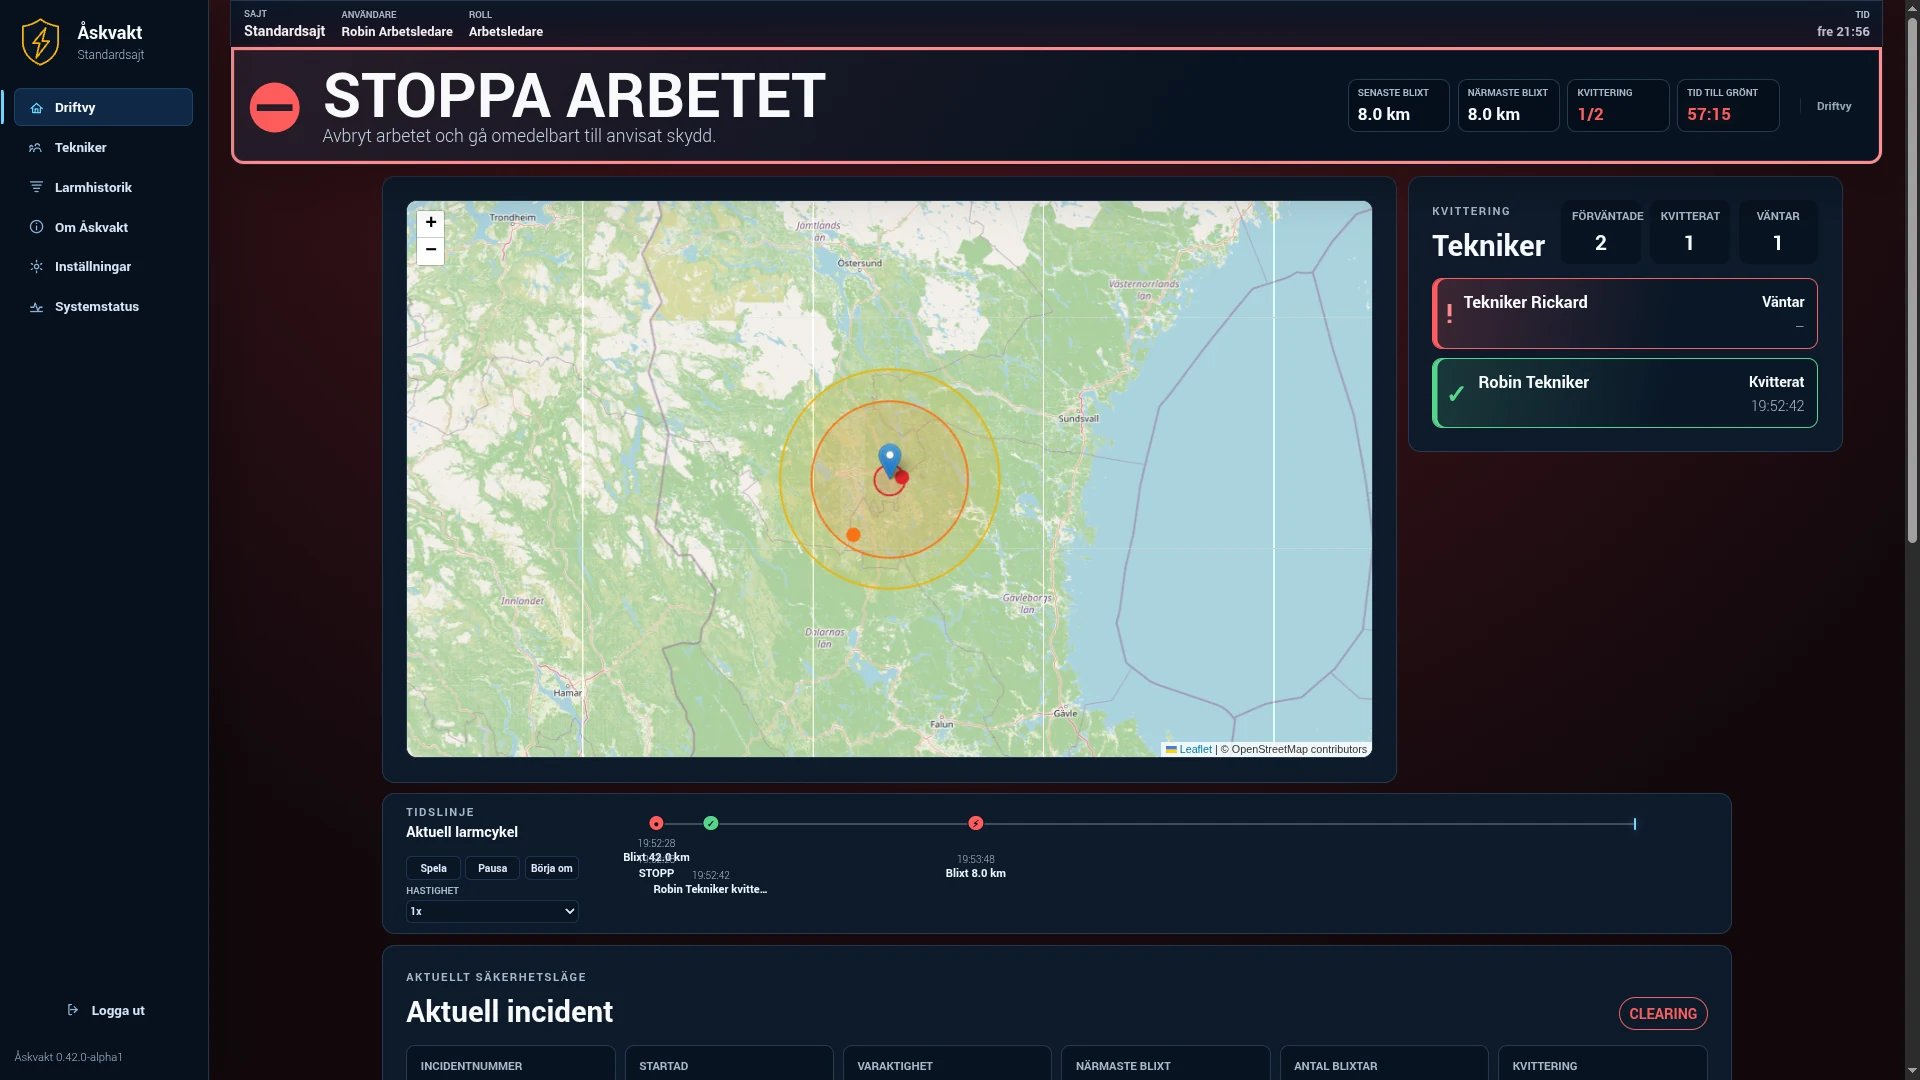The width and height of the screenshot is (1920, 1080).
Task: Click the Larmhistorik list icon
Action: pos(36,188)
